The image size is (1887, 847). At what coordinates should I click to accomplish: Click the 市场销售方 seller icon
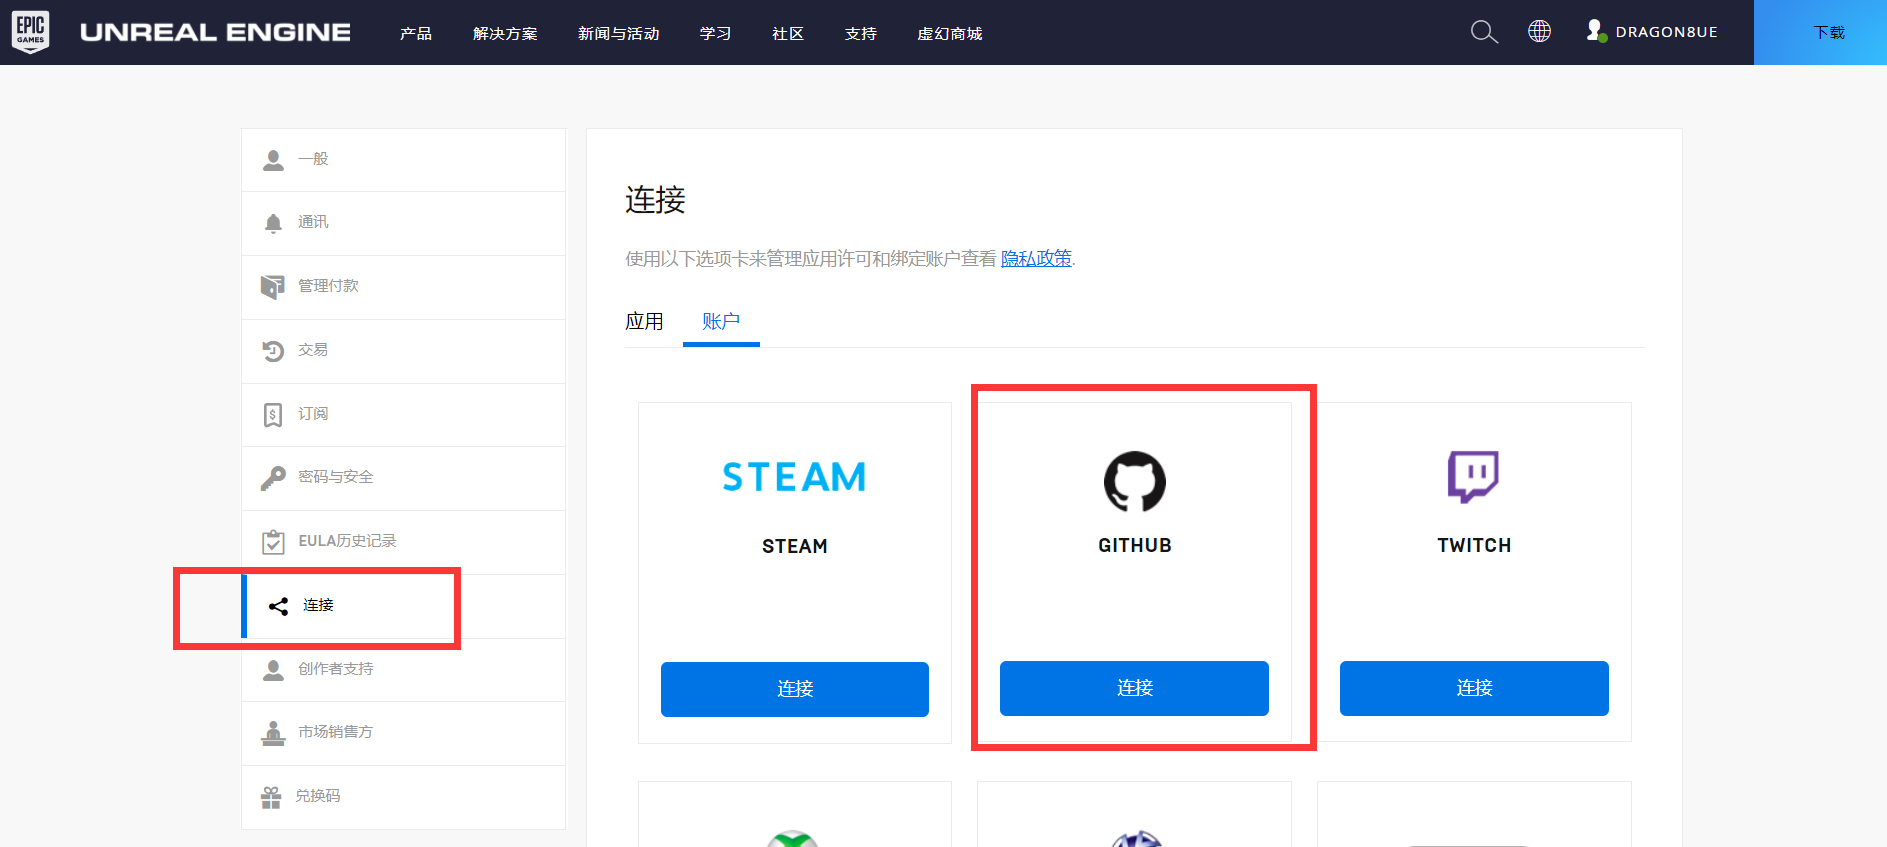click(273, 733)
